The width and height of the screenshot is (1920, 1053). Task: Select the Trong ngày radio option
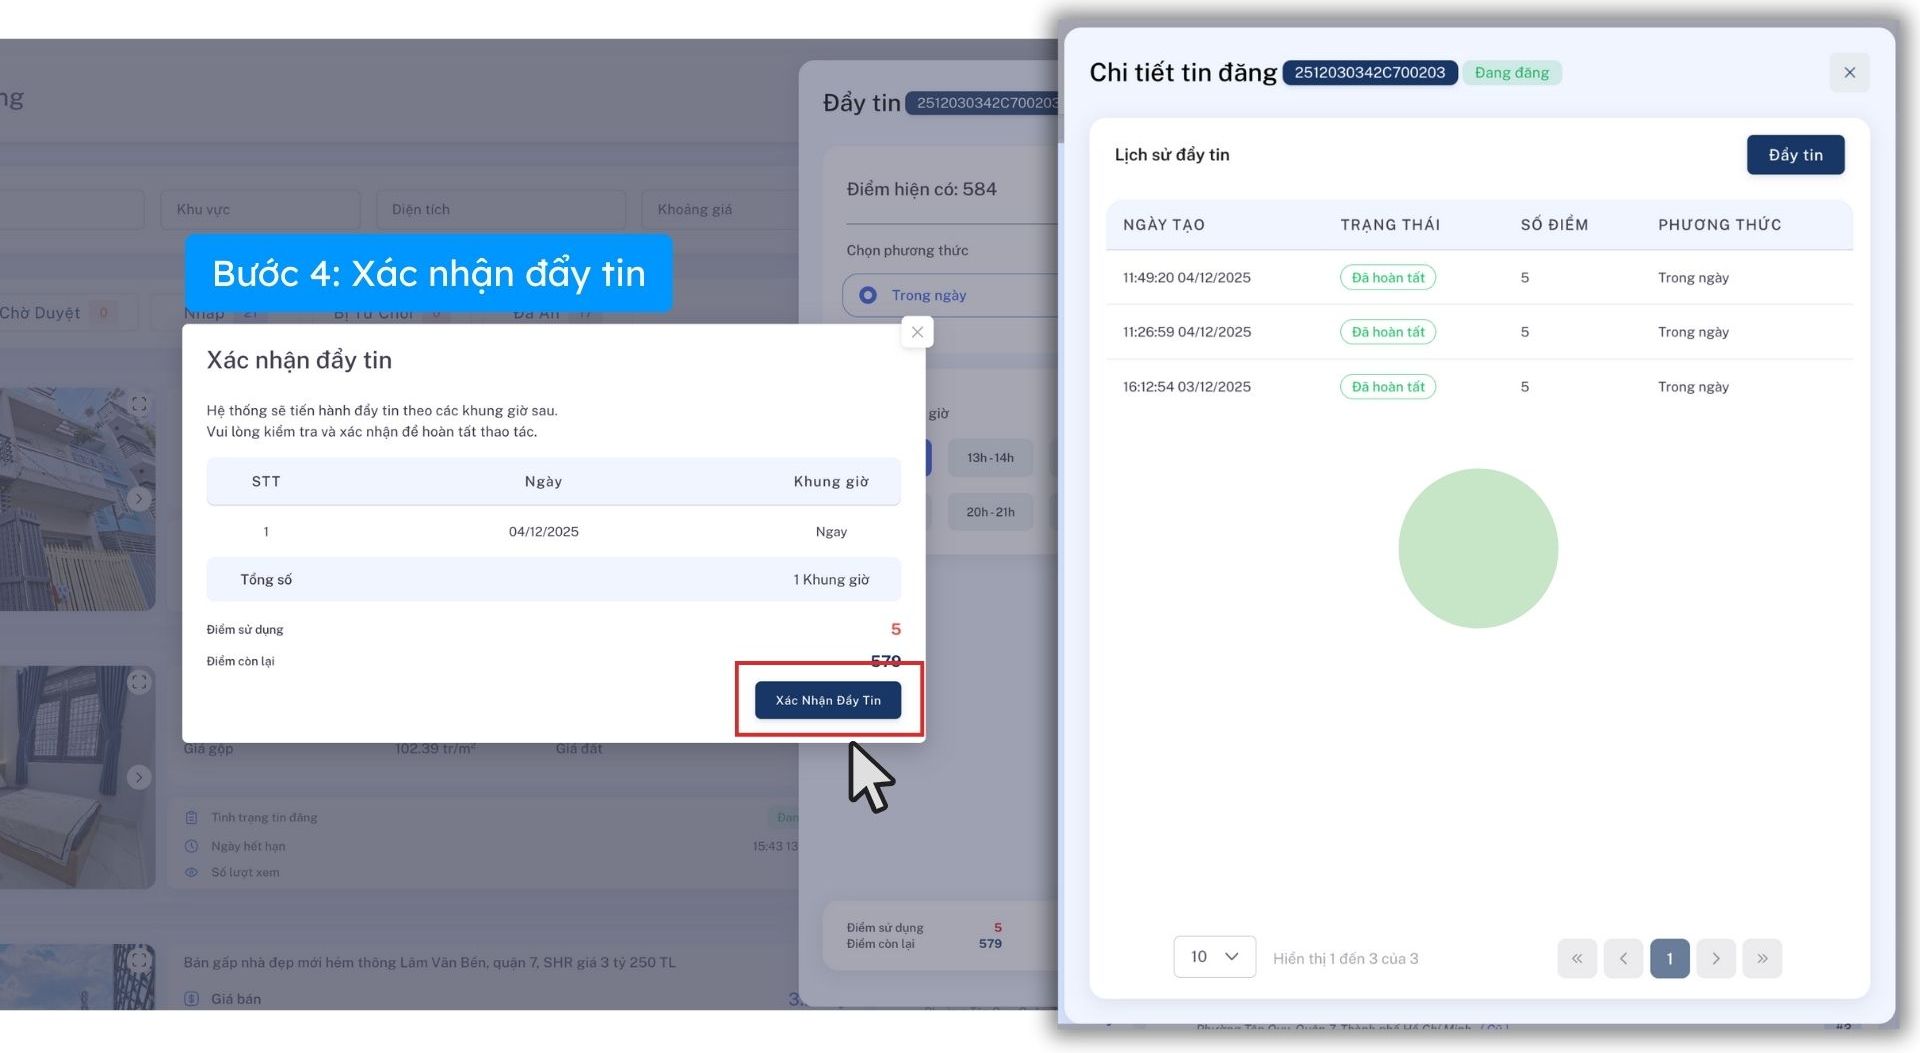[x=868, y=295]
